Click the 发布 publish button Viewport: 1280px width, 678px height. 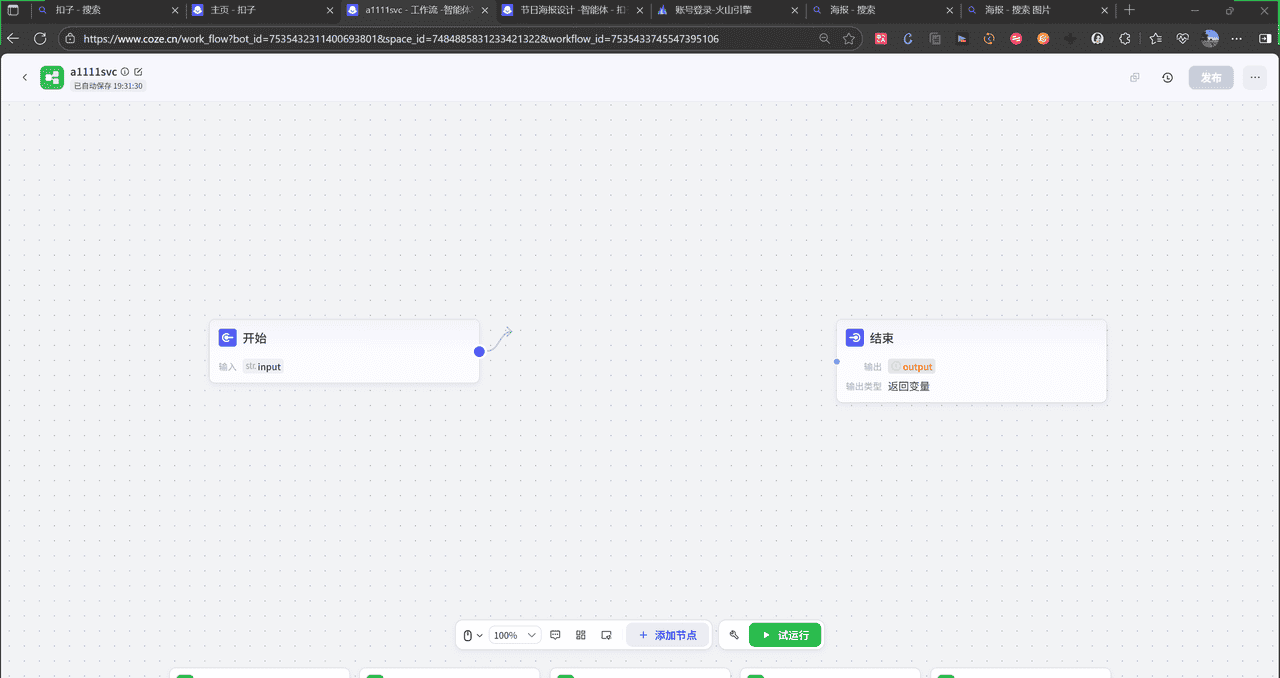pos(1210,78)
